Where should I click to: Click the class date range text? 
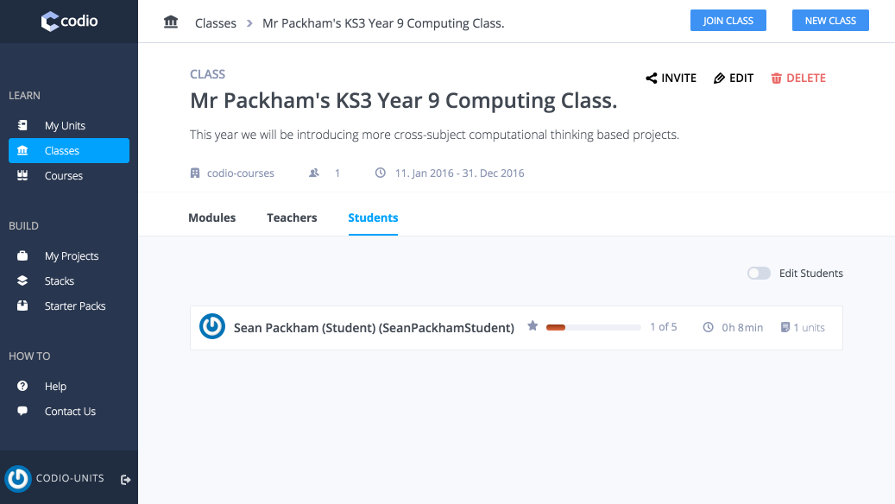click(x=459, y=173)
